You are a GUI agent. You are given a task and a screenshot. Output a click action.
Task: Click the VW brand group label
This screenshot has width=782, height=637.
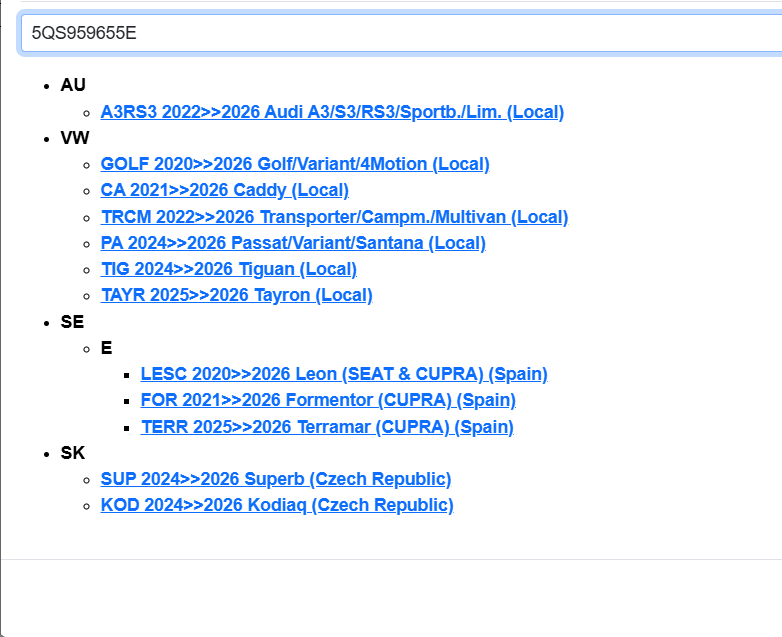[x=74, y=138]
